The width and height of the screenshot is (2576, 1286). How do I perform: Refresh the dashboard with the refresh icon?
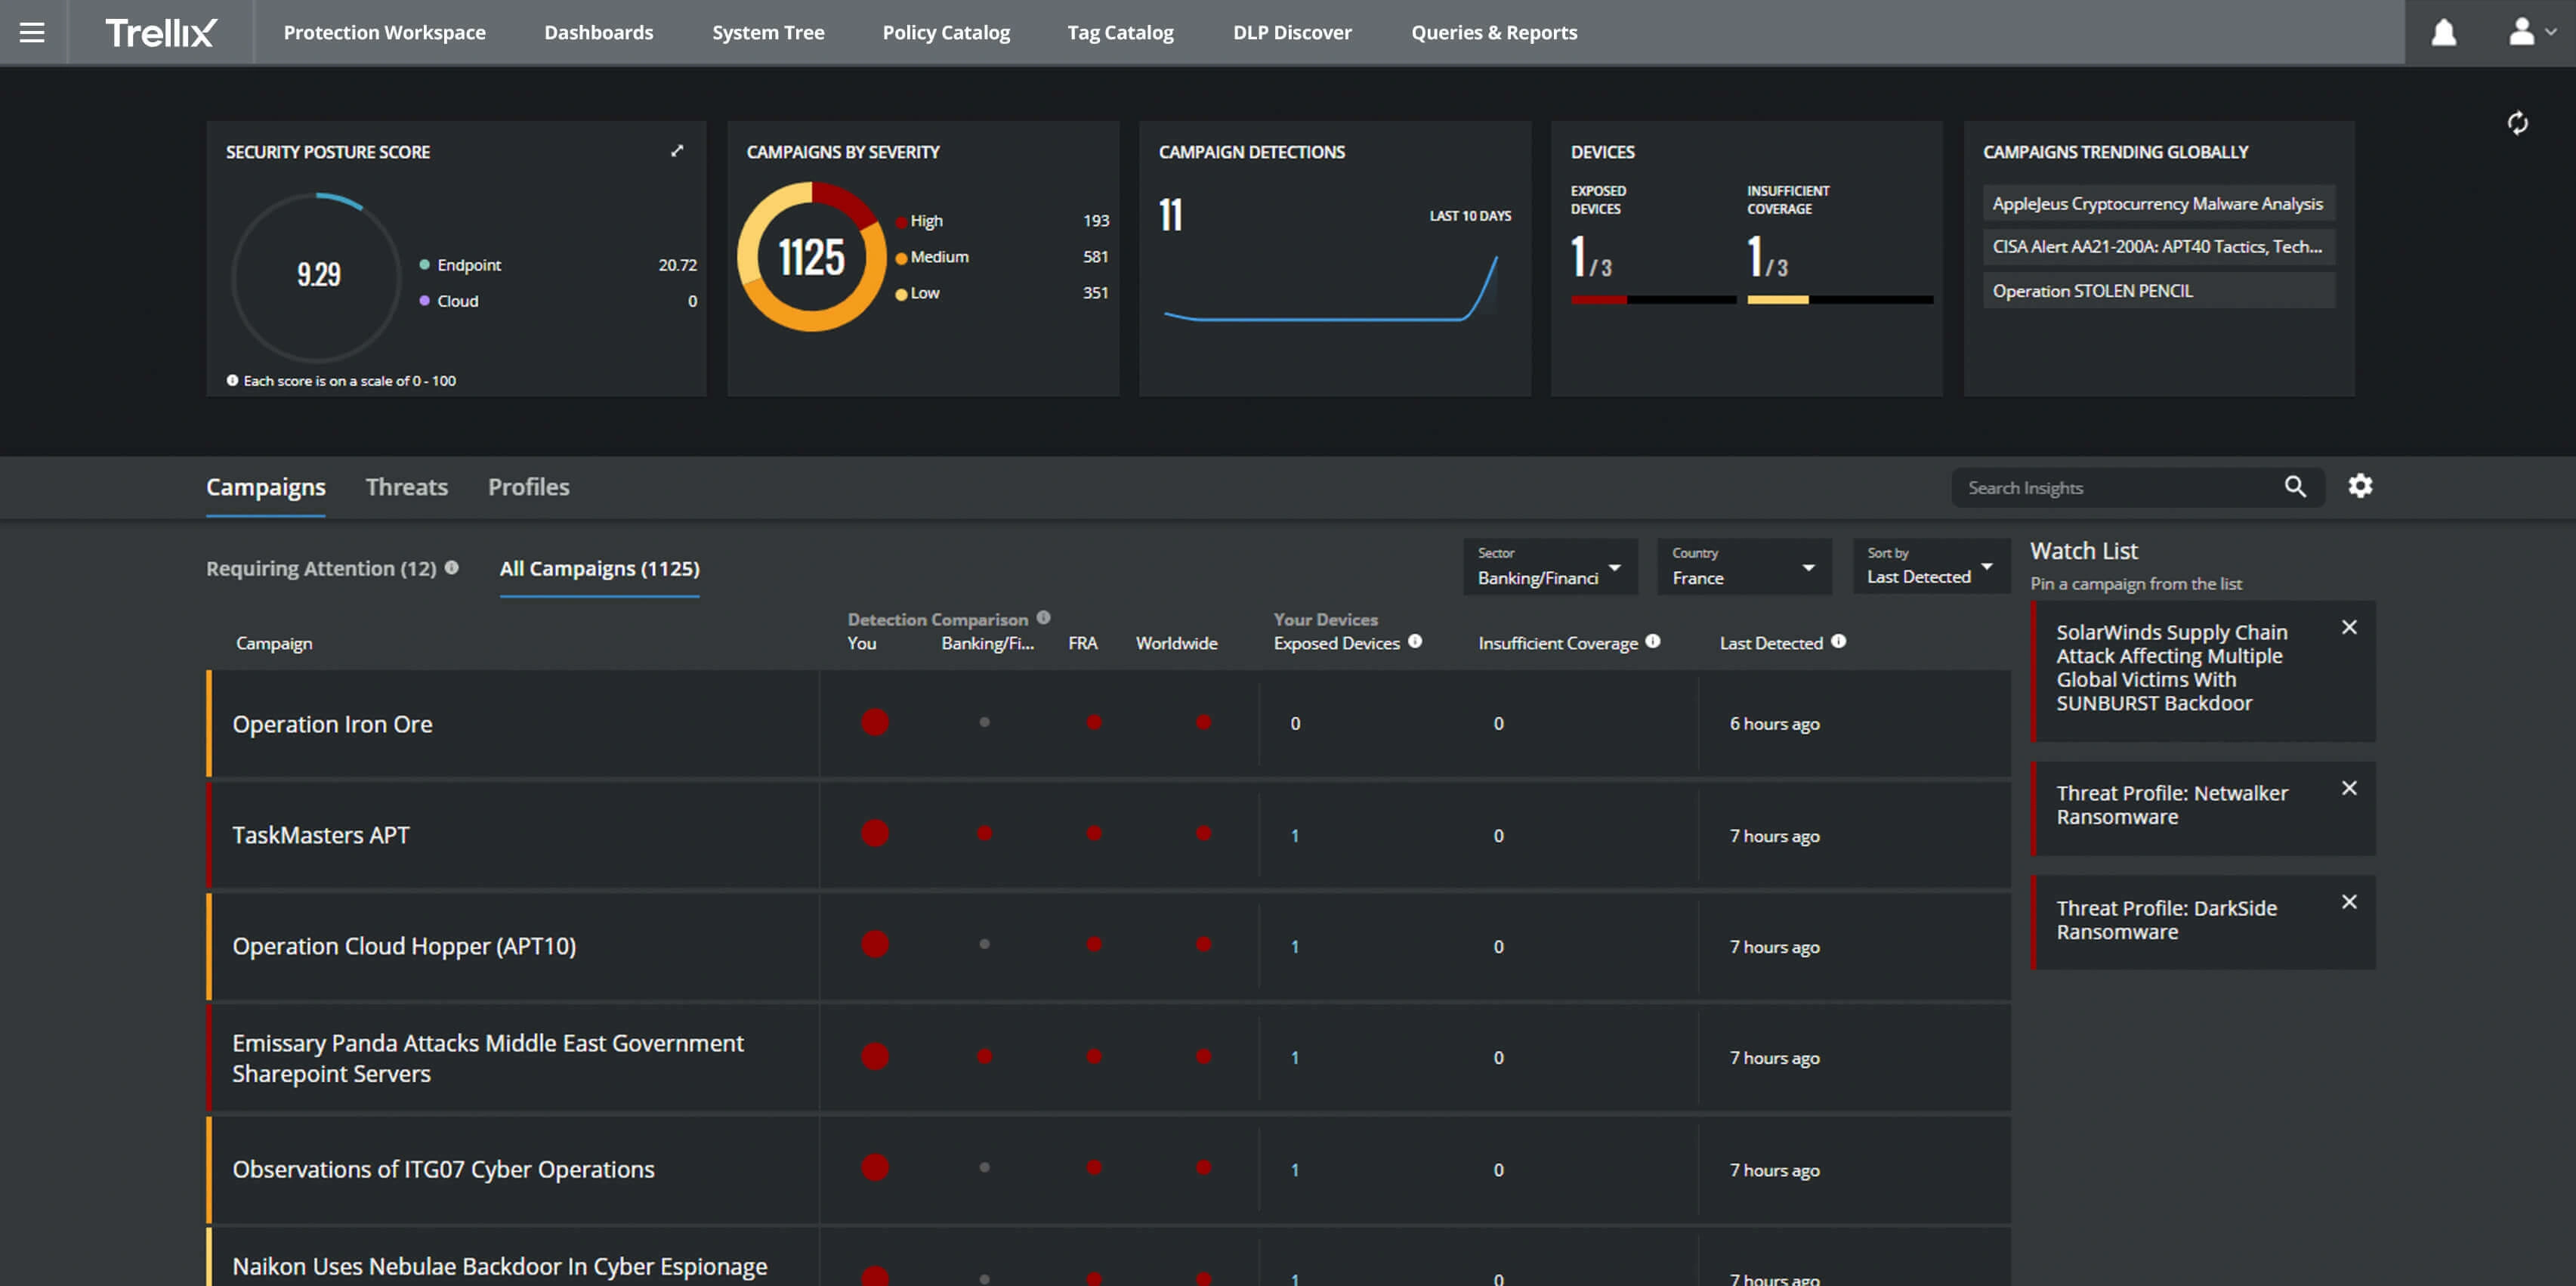[x=2517, y=122]
